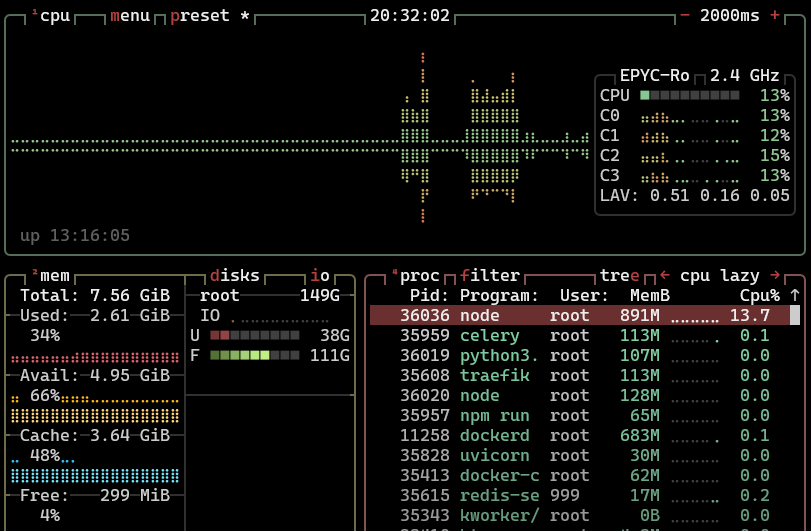Select the celery process row
Screen dimensions: 811x531
580,336
